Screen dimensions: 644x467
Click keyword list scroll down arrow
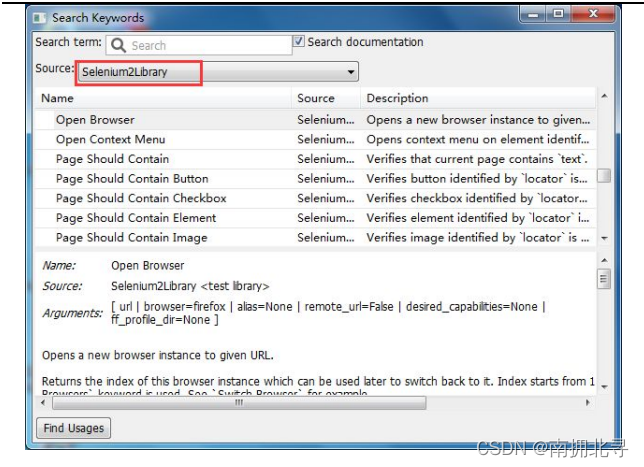[x=604, y=239]
